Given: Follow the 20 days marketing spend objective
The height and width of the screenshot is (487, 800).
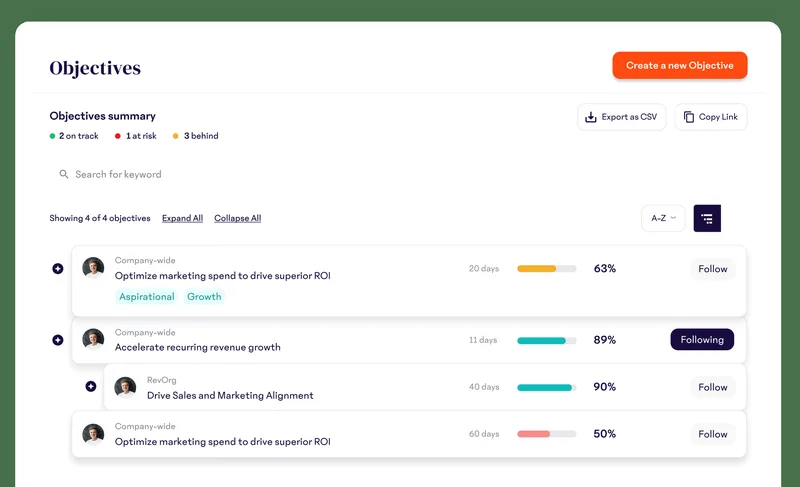Looking at the screenshot, I should click(713, 269).
